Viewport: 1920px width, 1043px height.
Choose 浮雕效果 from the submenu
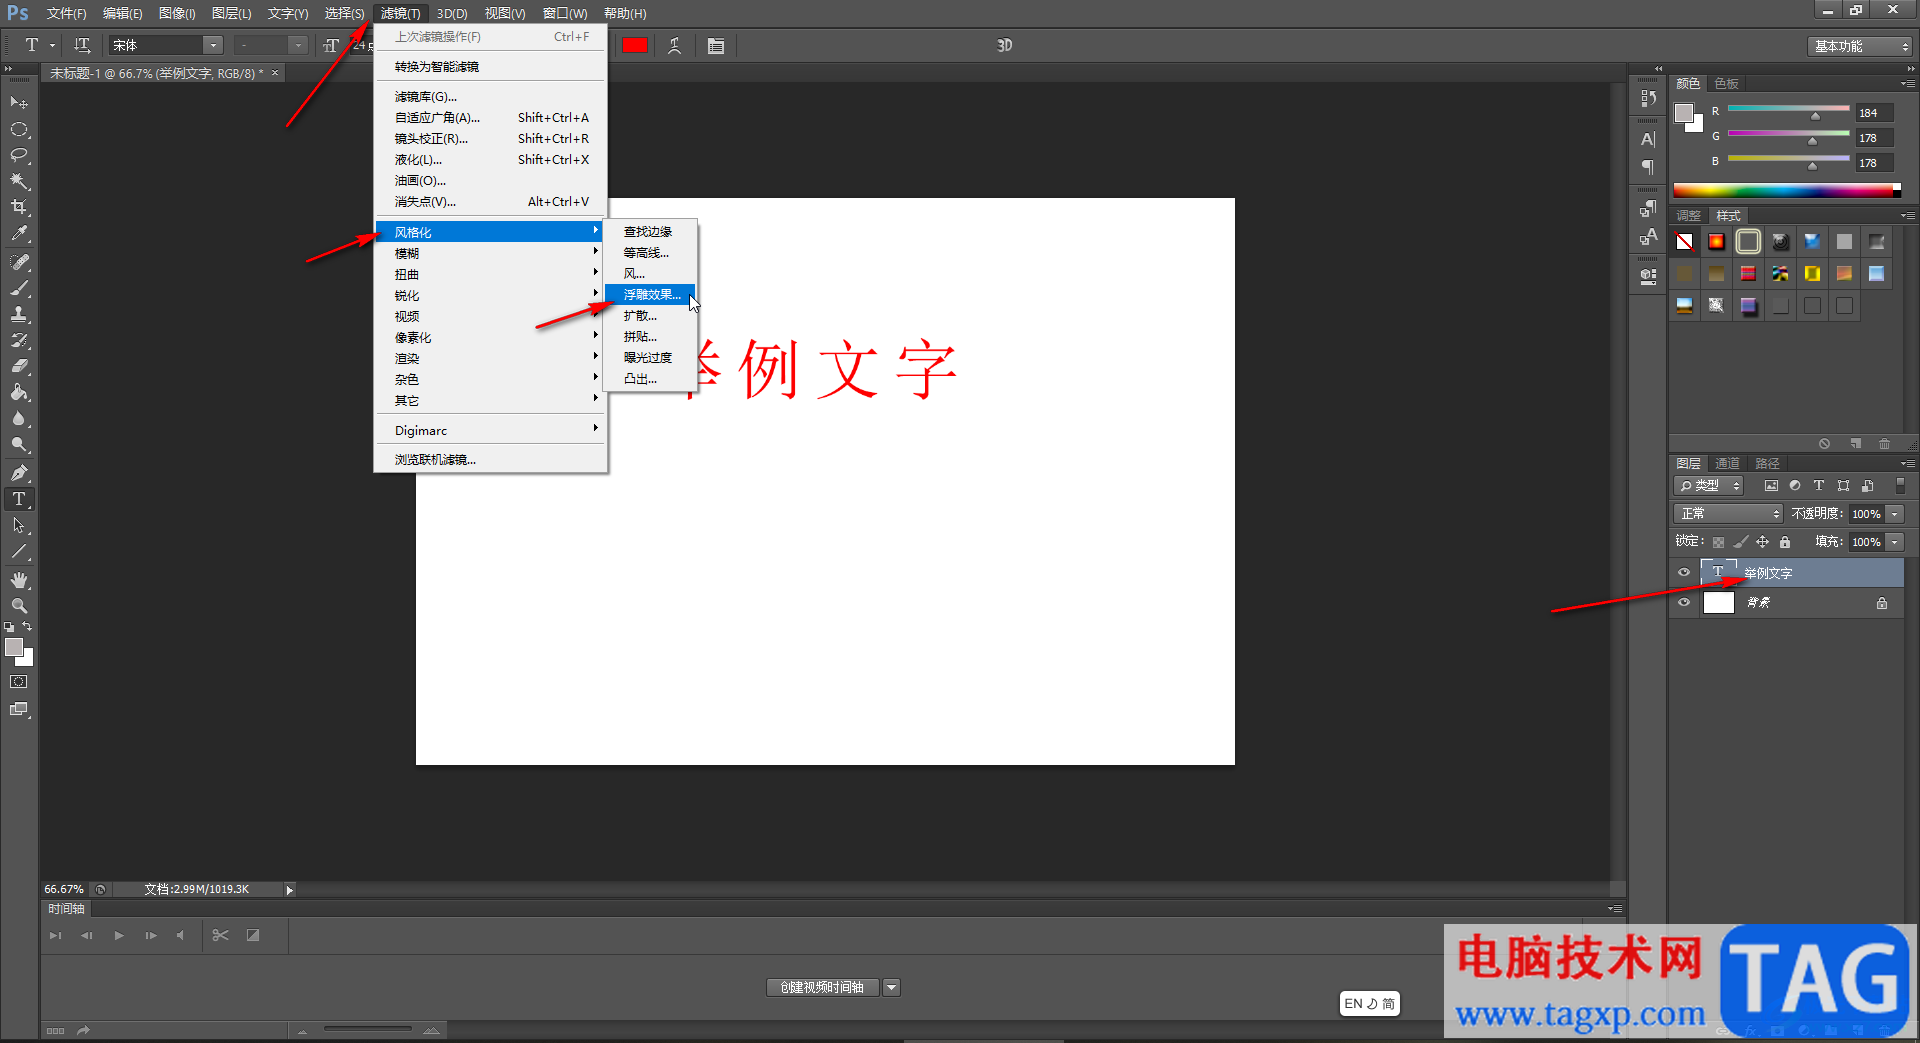tap(652, 295)
